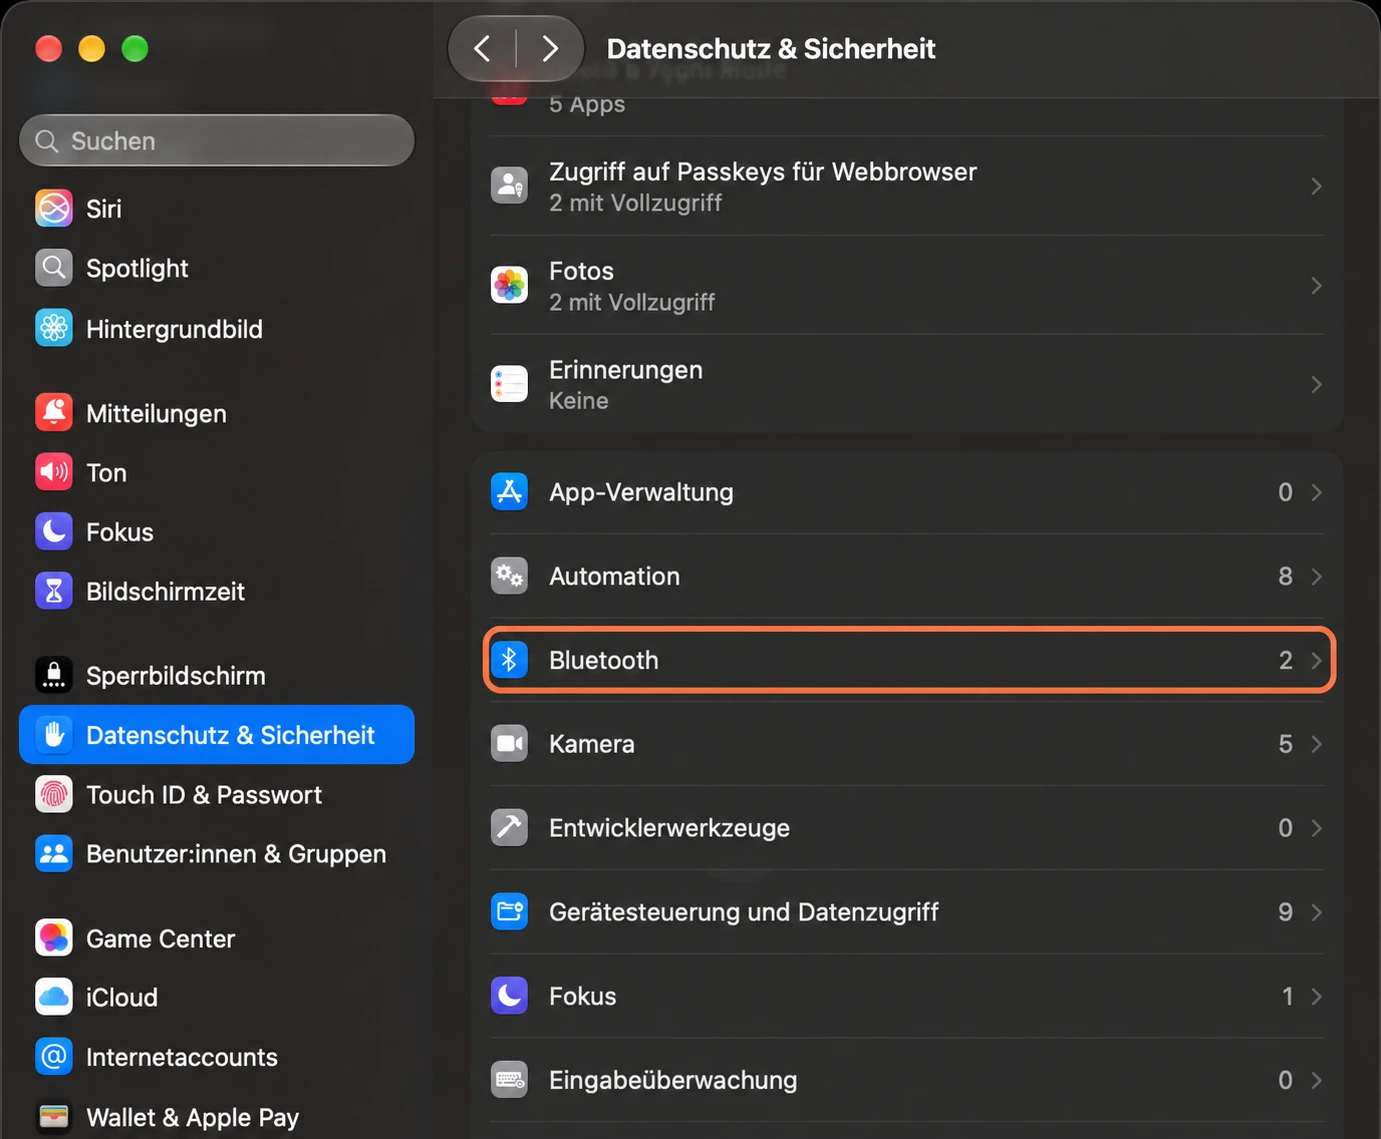Click the Siri icon in sidebar

[x=54, y=209]
